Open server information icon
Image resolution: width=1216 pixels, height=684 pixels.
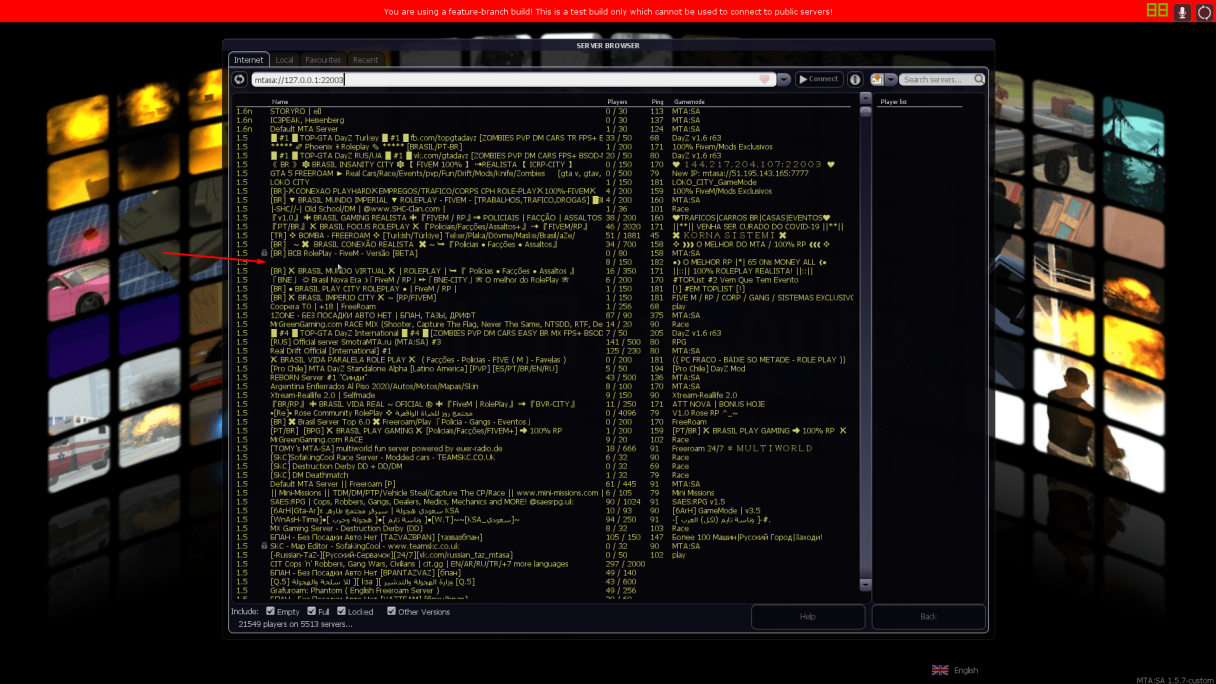[x=855, y=79]
